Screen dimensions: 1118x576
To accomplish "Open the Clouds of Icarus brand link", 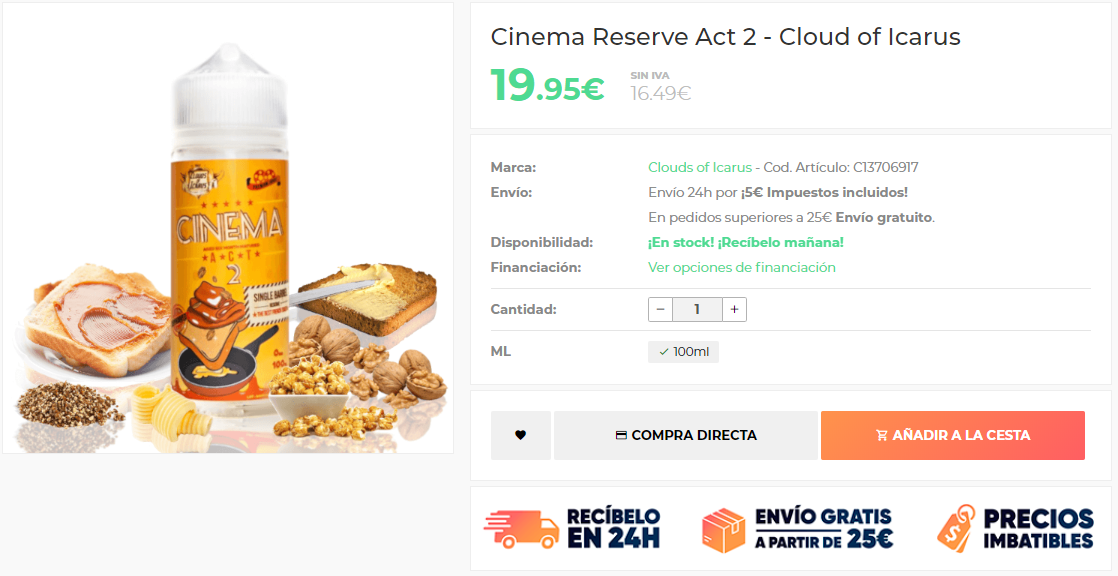I will click(699, 168).
